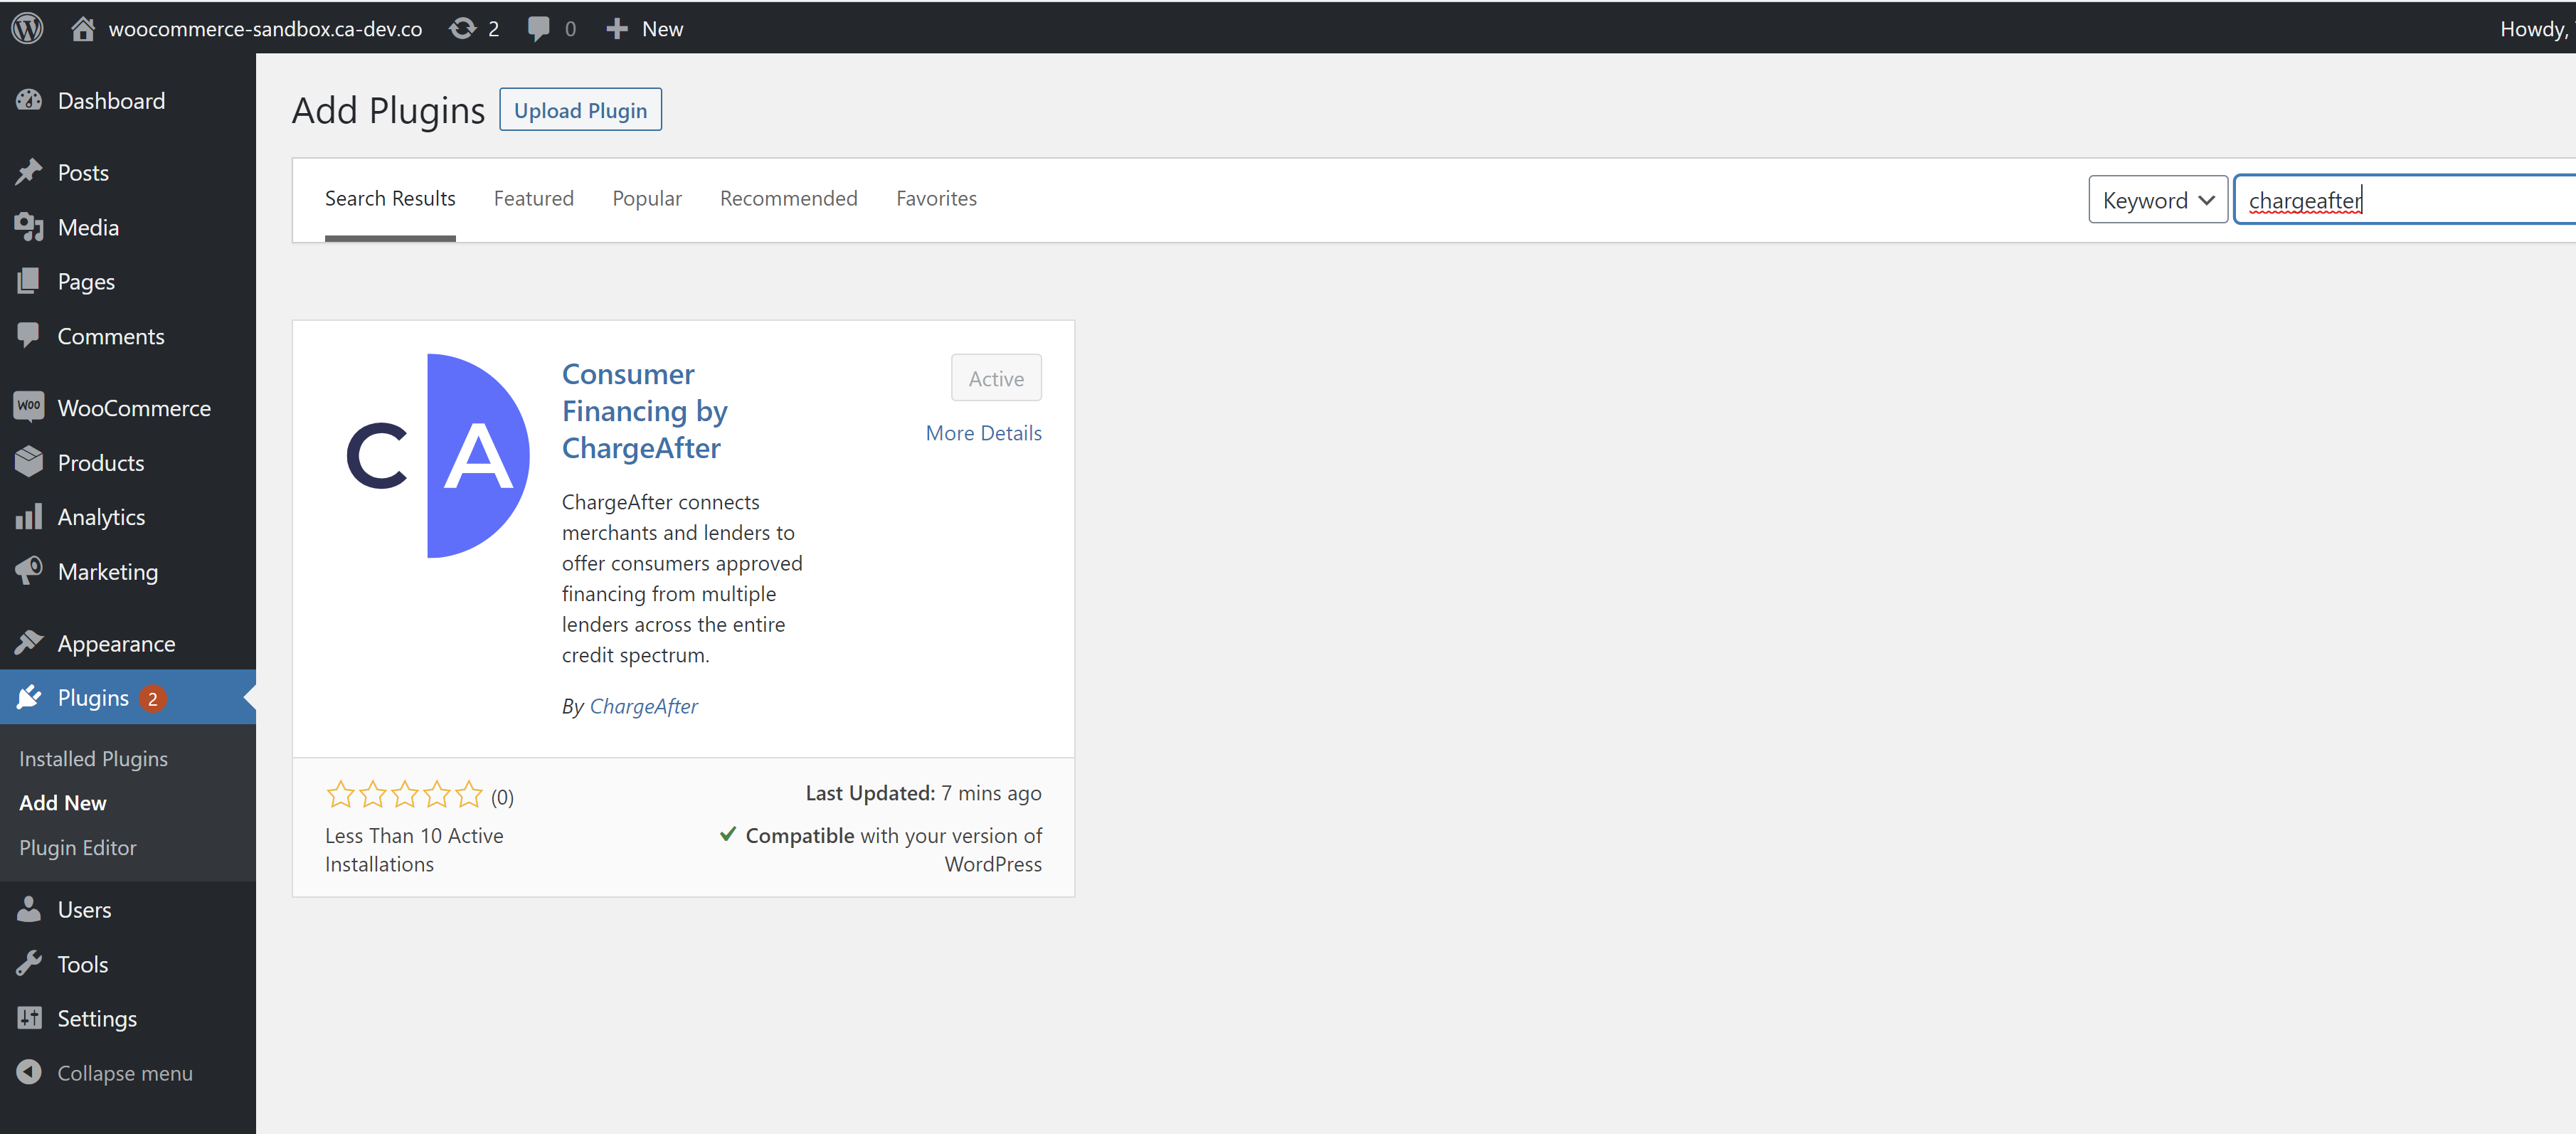
Task: Open the Tools wrench icon
Action: [29, 963]
